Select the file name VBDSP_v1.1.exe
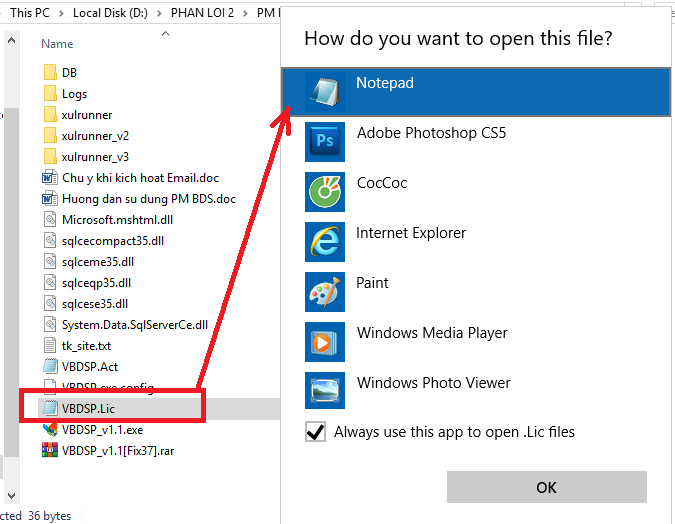The image size is (675, 524). [102, 429]
